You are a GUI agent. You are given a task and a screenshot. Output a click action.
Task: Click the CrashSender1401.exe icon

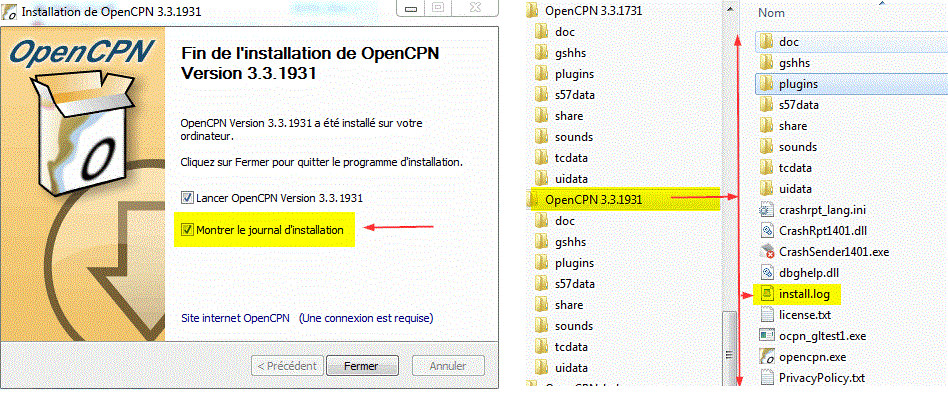[767, 252]
